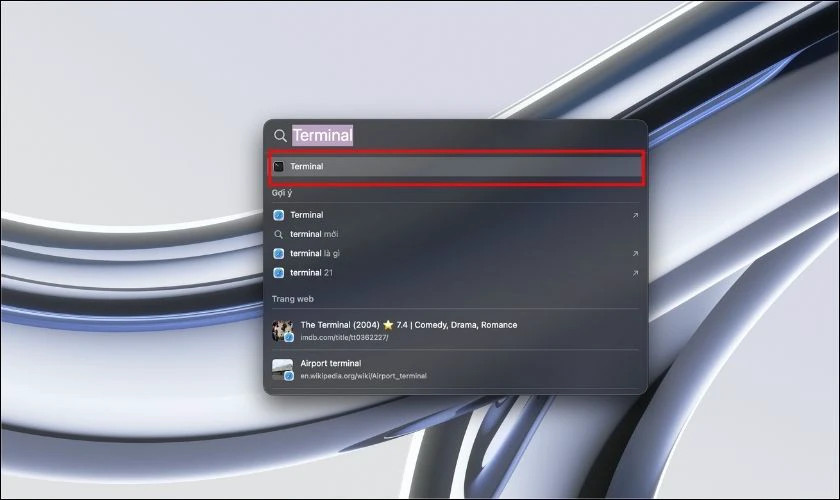Click the Spotlight magnifying glass icon
The height and width of the screenshot is (500, 840).
click(280, 136)
